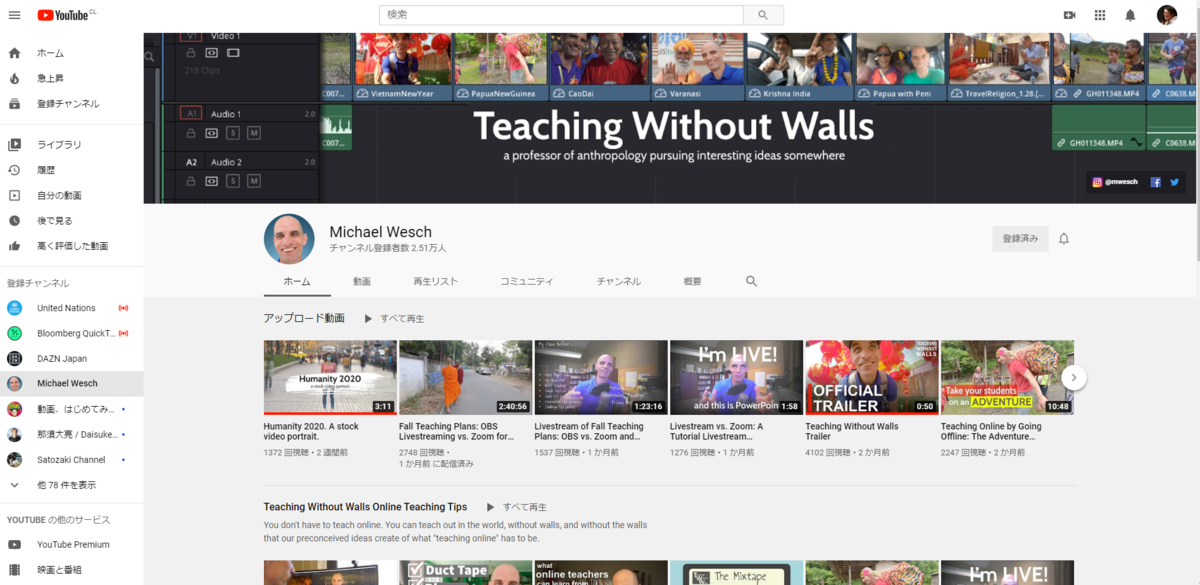This screenshot has height=585, width=1200.
Task: Click the Instagram @mwesch banner link
Action: [1115, 182]
